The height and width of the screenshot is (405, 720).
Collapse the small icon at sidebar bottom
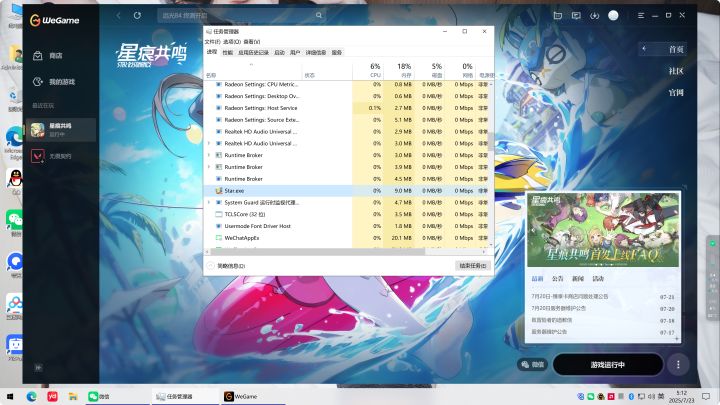point(38,367)
